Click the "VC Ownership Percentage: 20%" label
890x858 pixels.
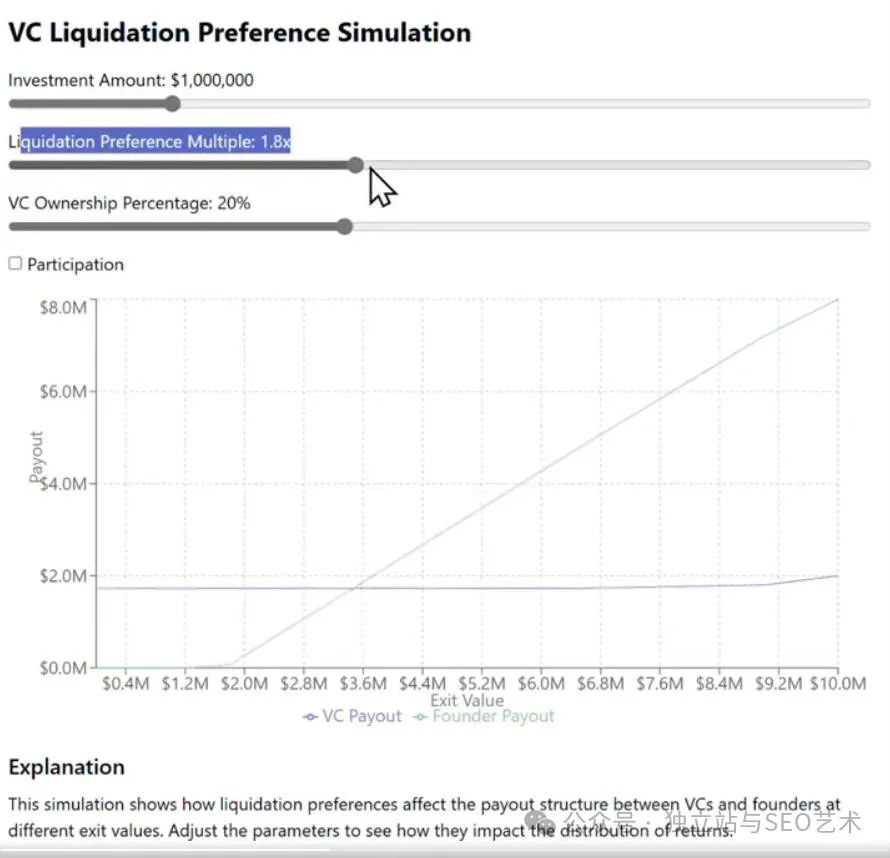tap(129, 203)
